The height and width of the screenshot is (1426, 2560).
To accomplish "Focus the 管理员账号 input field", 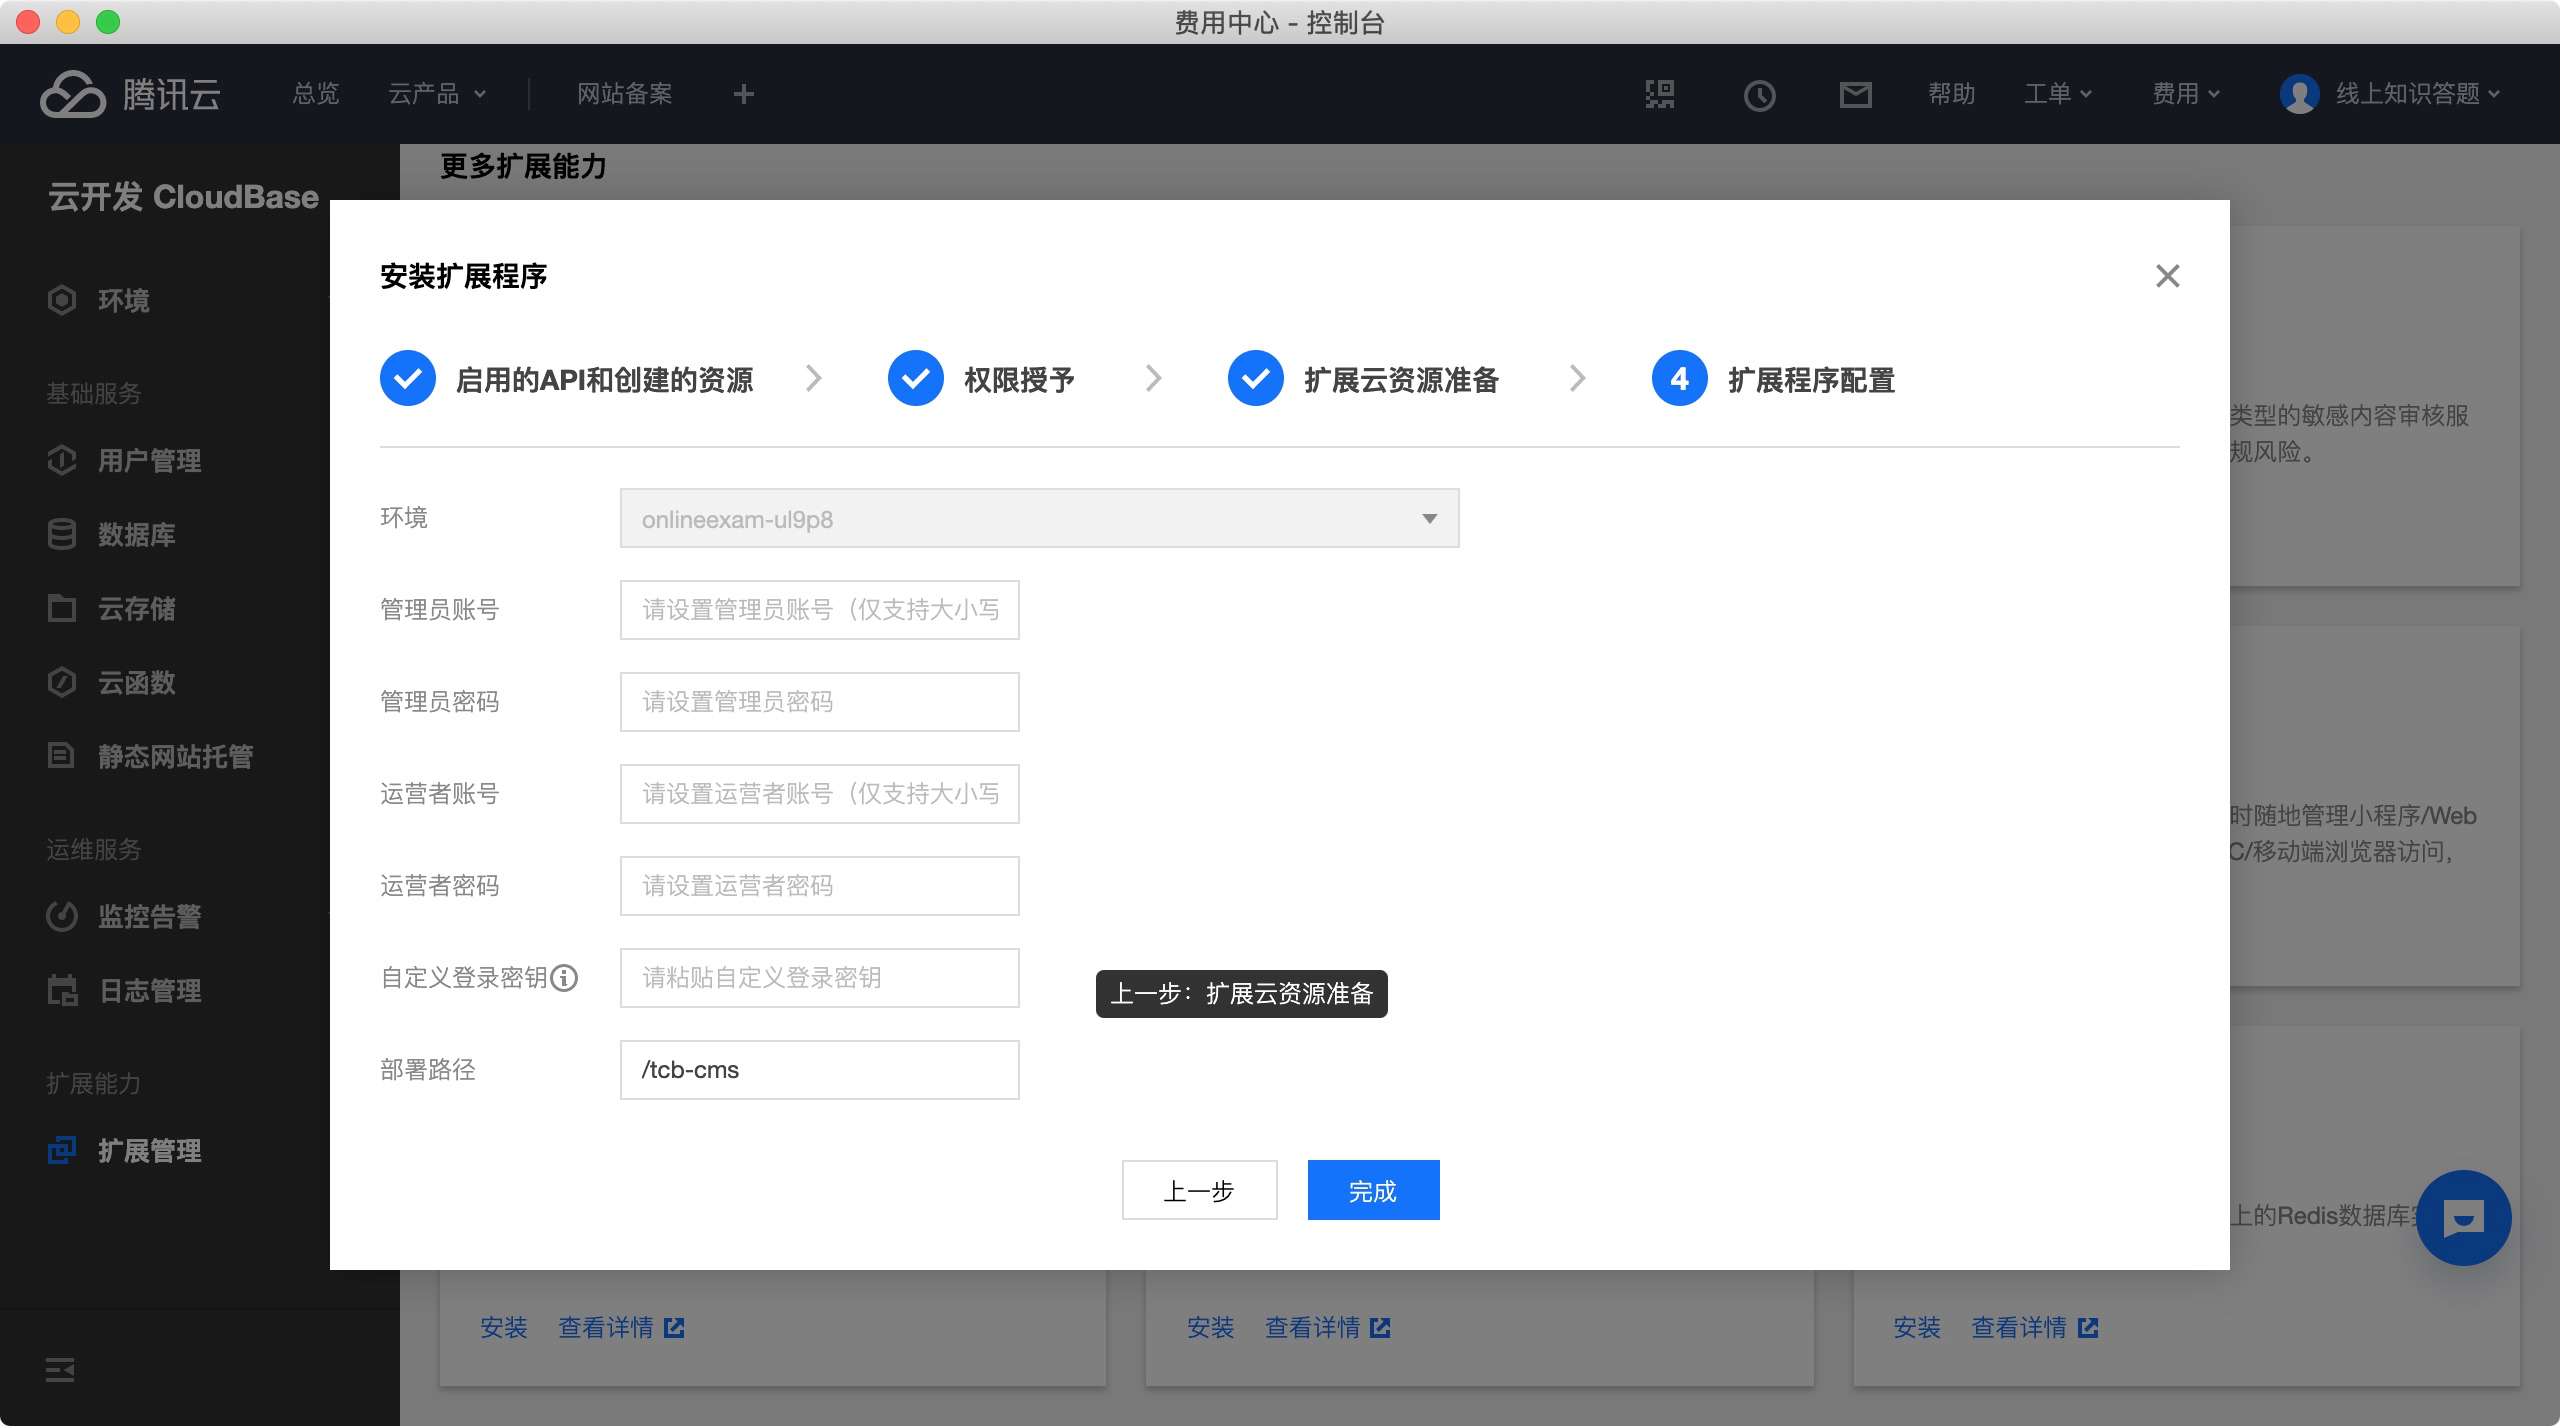I will point(819,610).
